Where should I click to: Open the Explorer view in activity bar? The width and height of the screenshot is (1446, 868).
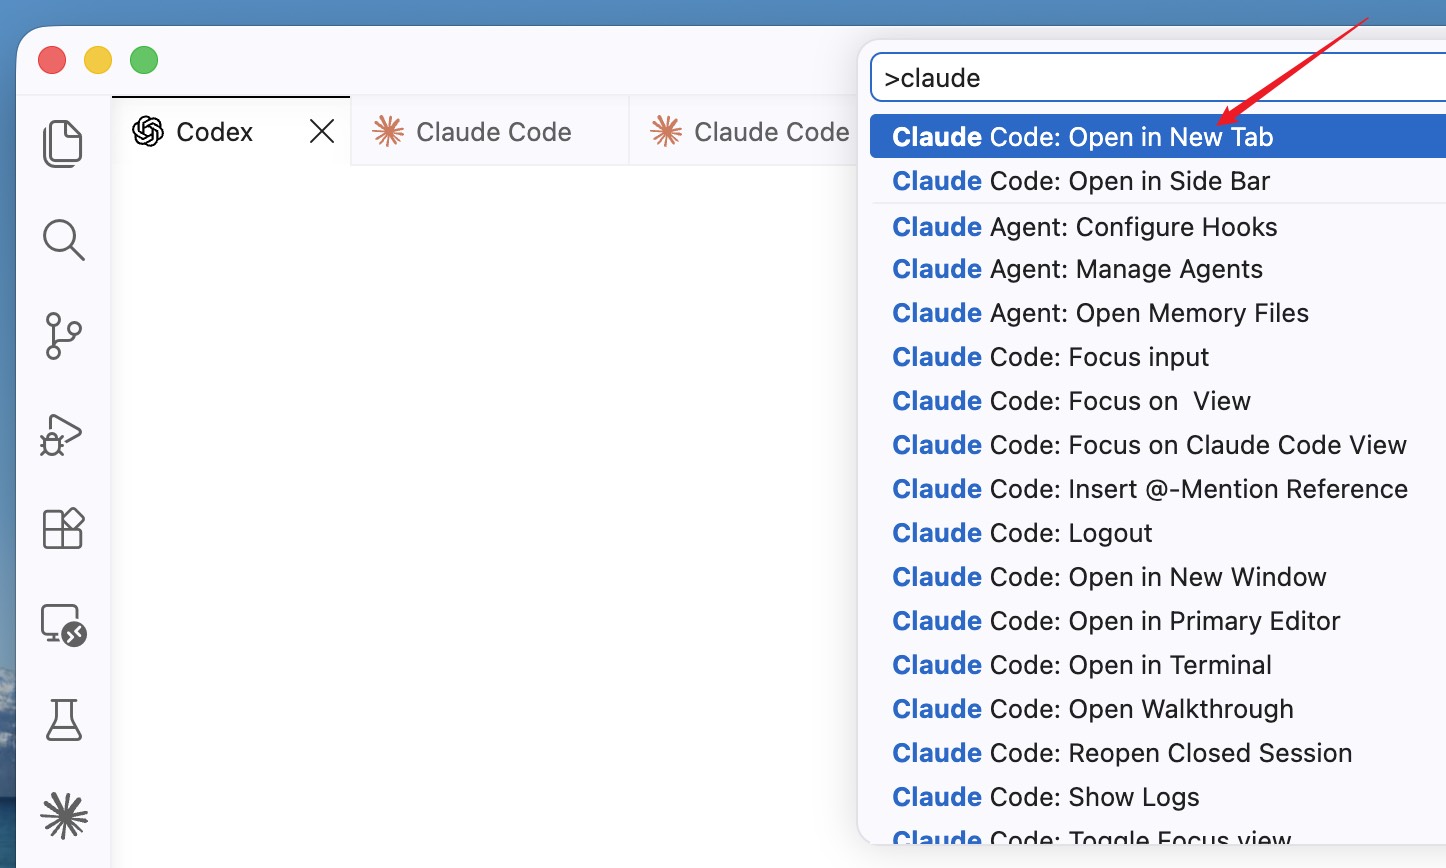tap(63, 144)
